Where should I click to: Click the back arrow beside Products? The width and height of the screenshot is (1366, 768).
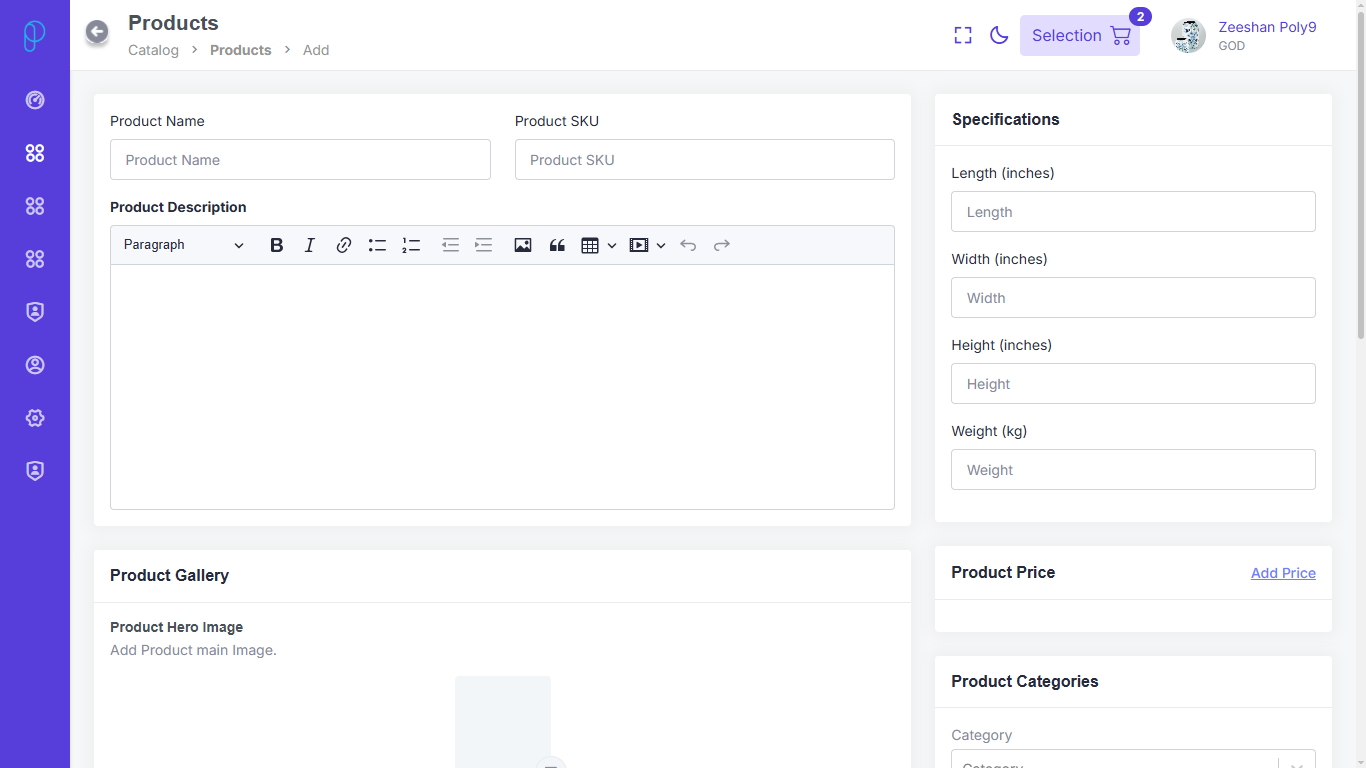97,32
